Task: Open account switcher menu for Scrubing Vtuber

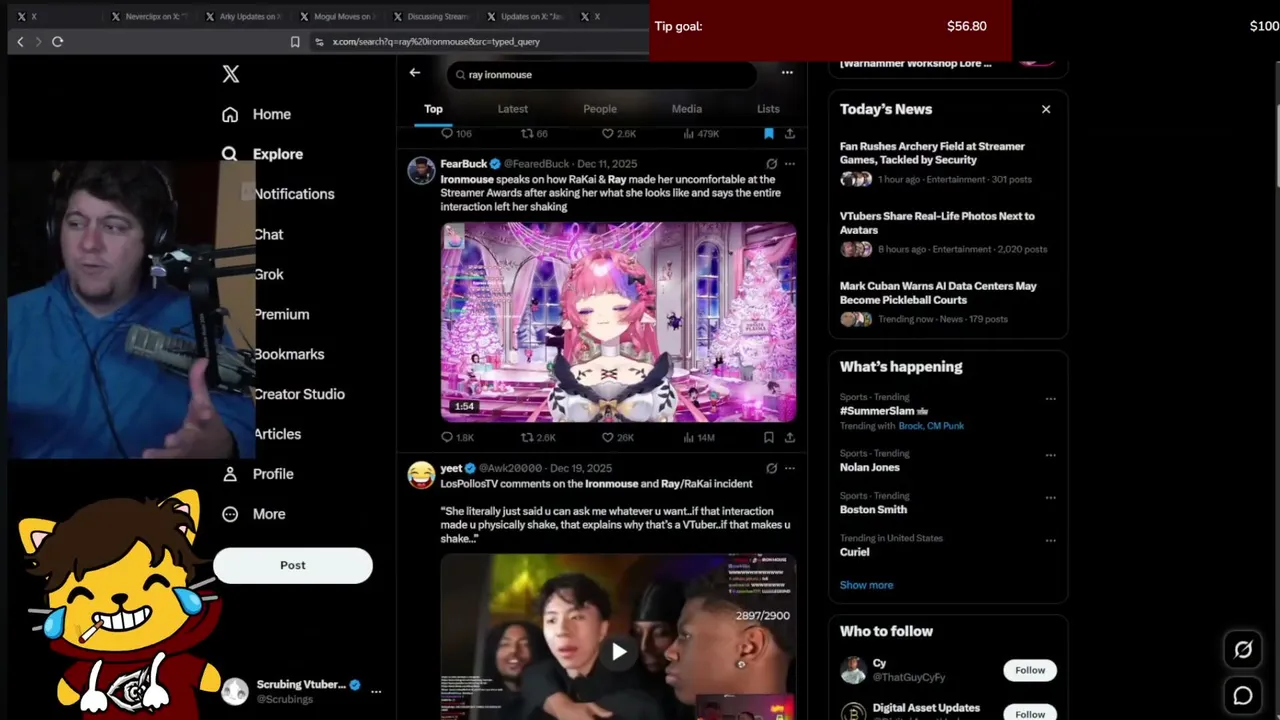Action: click(376, 691)
